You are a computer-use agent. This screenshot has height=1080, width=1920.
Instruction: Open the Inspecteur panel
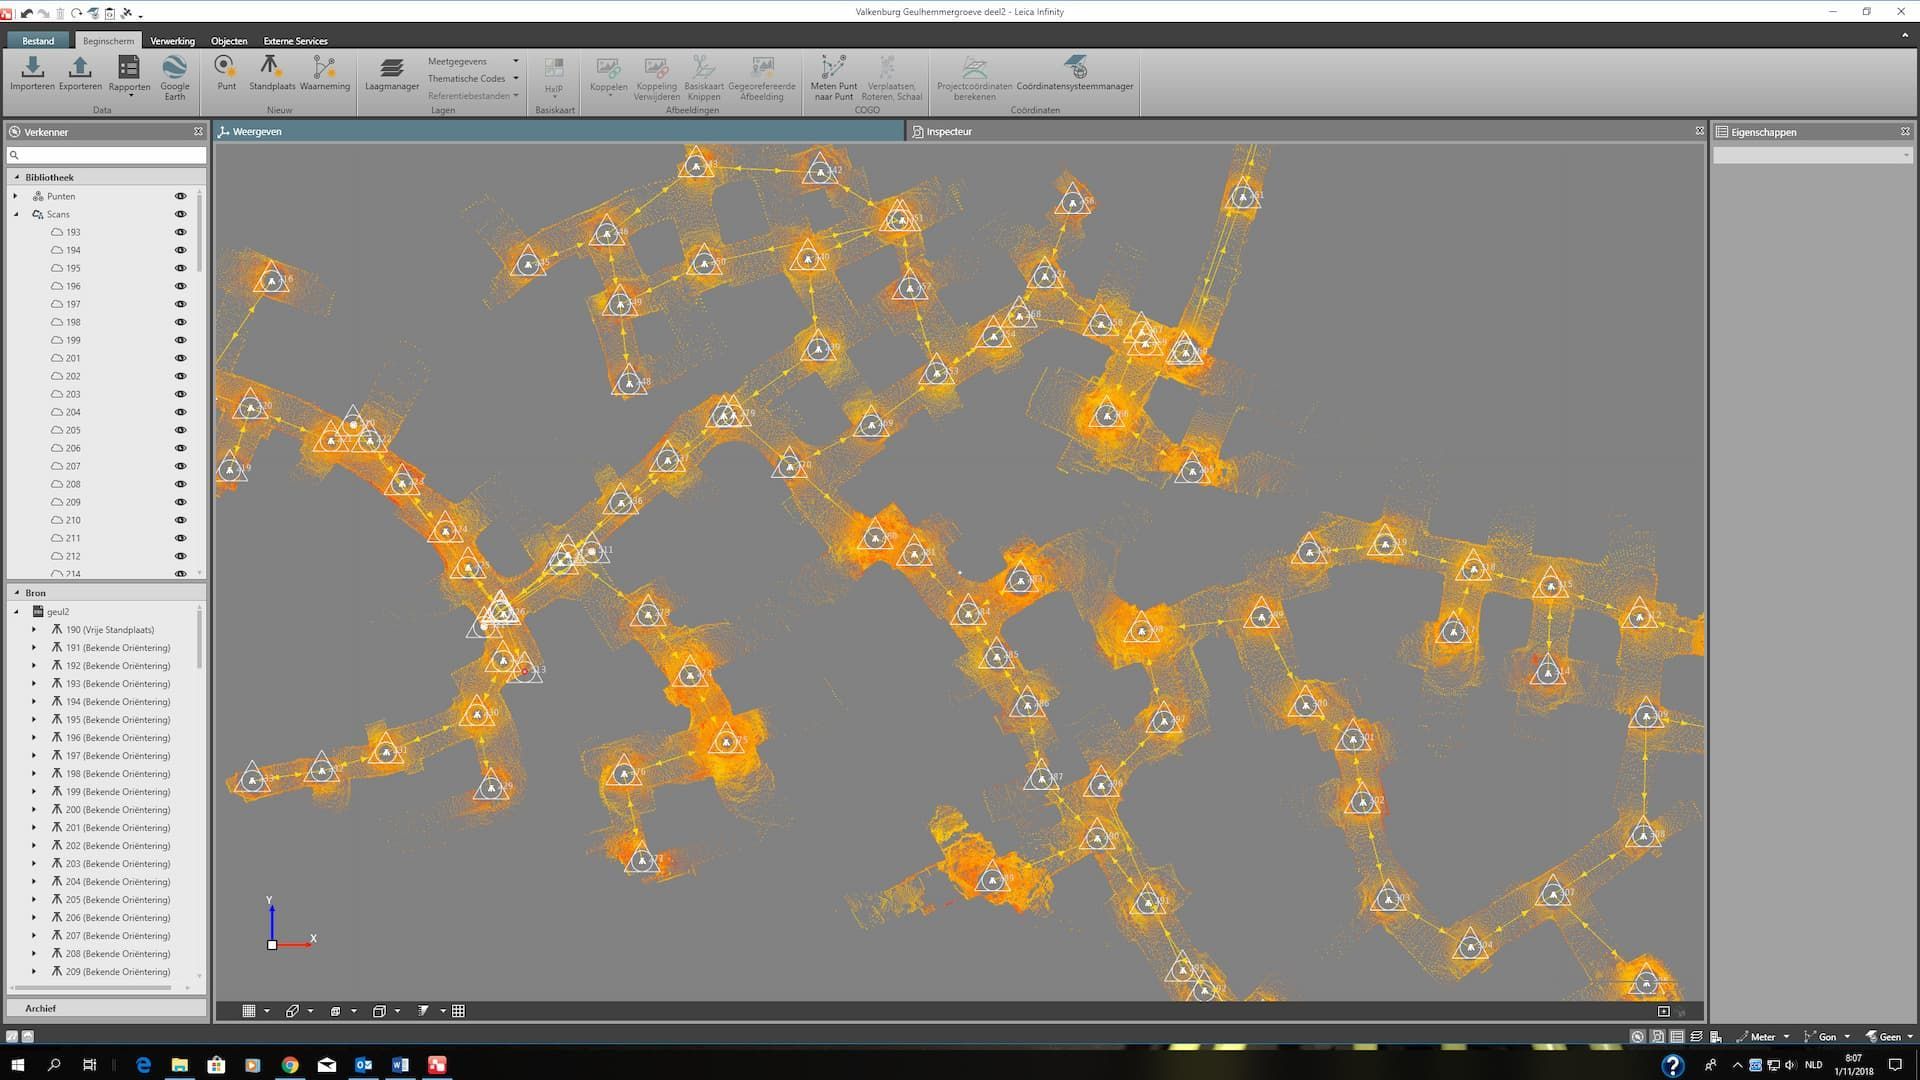[948, 131]
